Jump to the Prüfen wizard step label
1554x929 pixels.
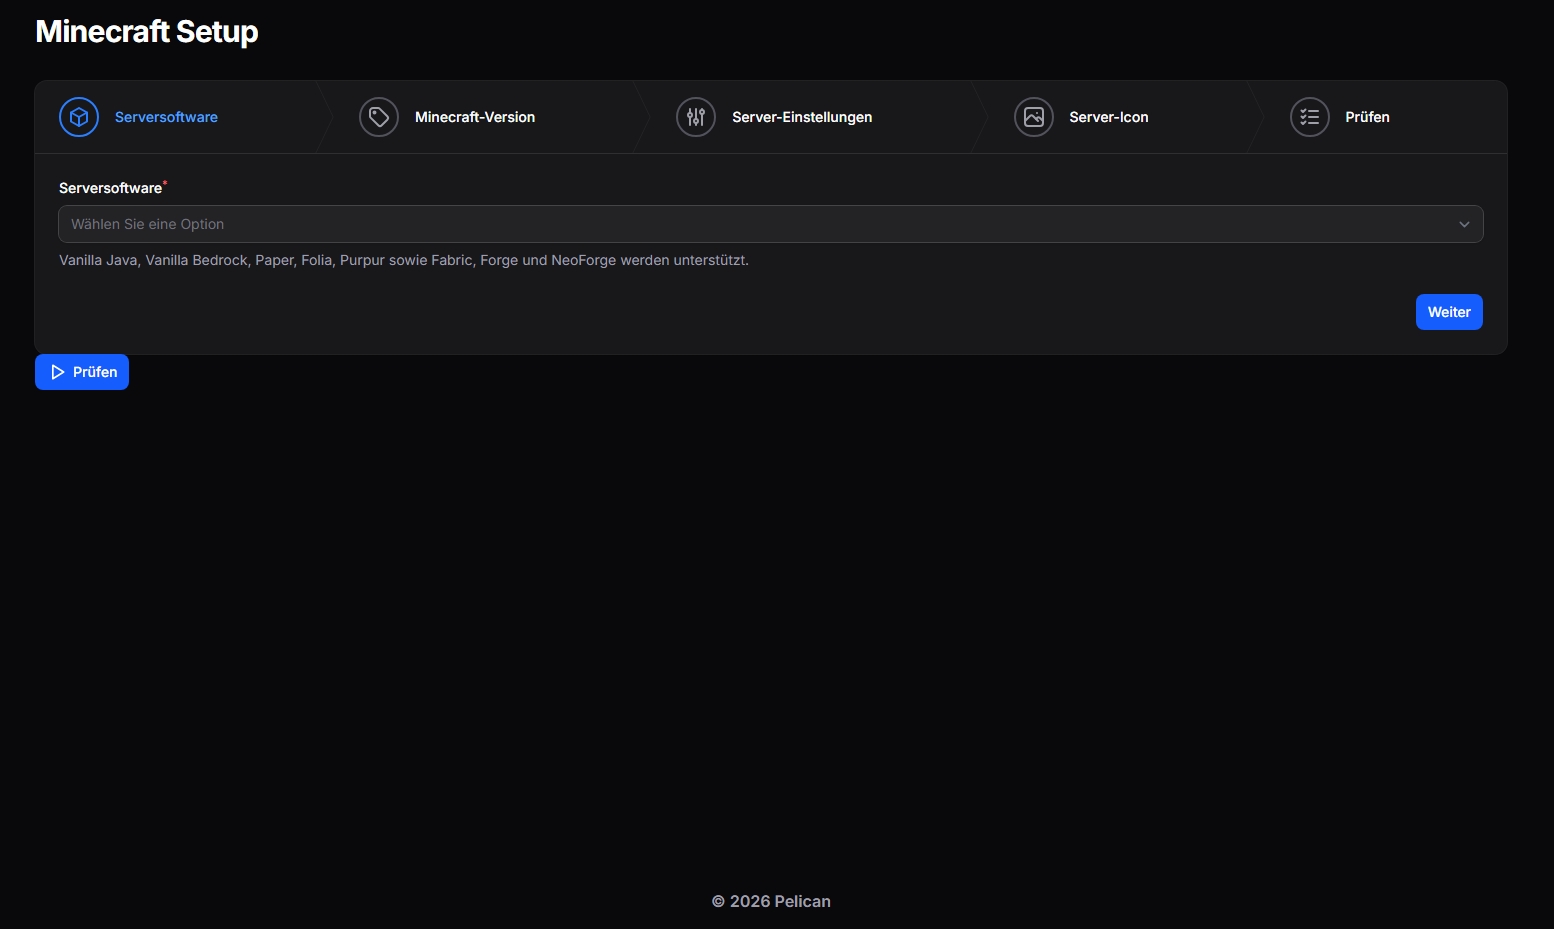(x=1367, y=117)
